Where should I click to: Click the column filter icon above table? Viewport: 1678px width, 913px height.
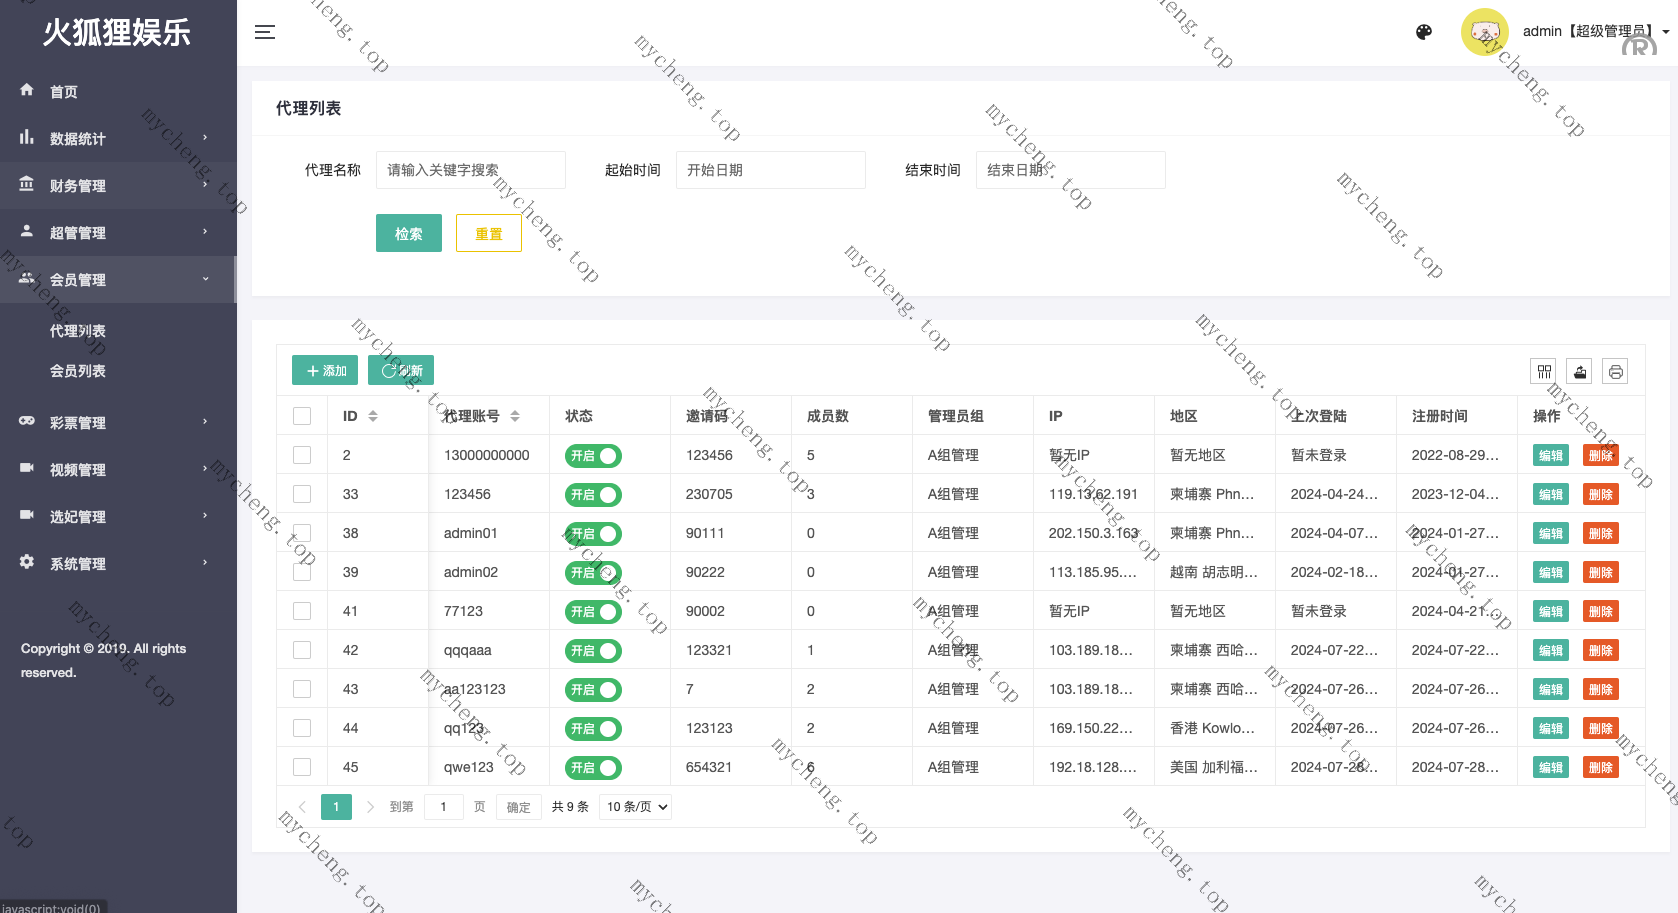click(x=1544, y=372)
